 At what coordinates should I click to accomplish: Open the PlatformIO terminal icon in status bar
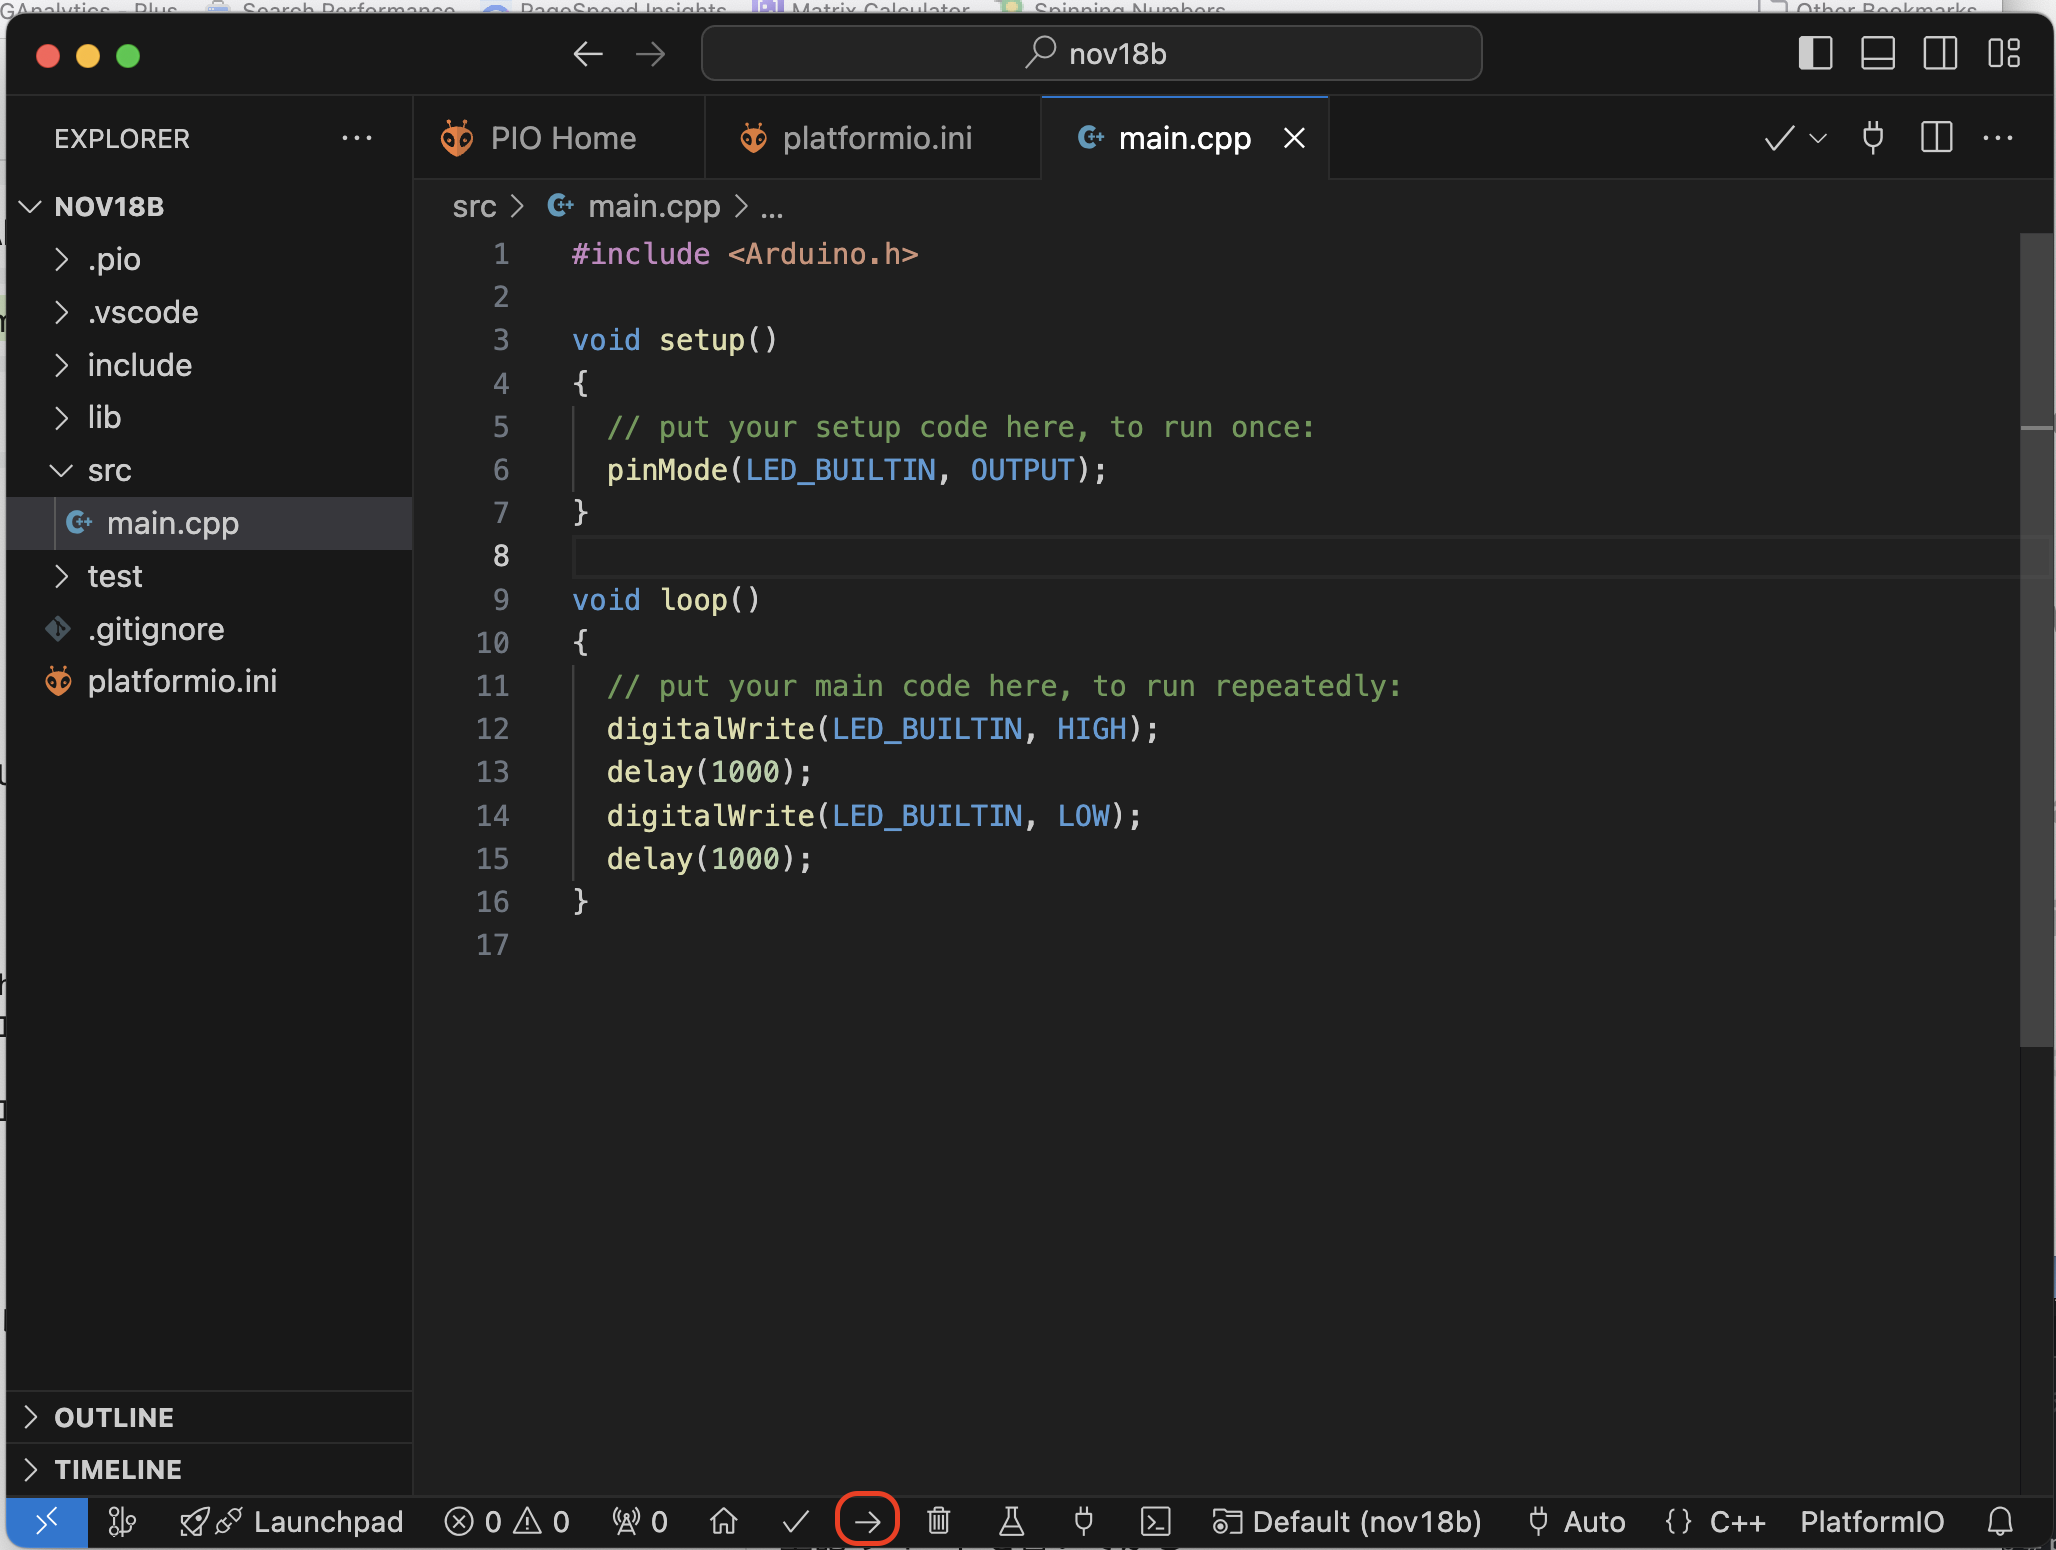click(x=1155, y=1521)
